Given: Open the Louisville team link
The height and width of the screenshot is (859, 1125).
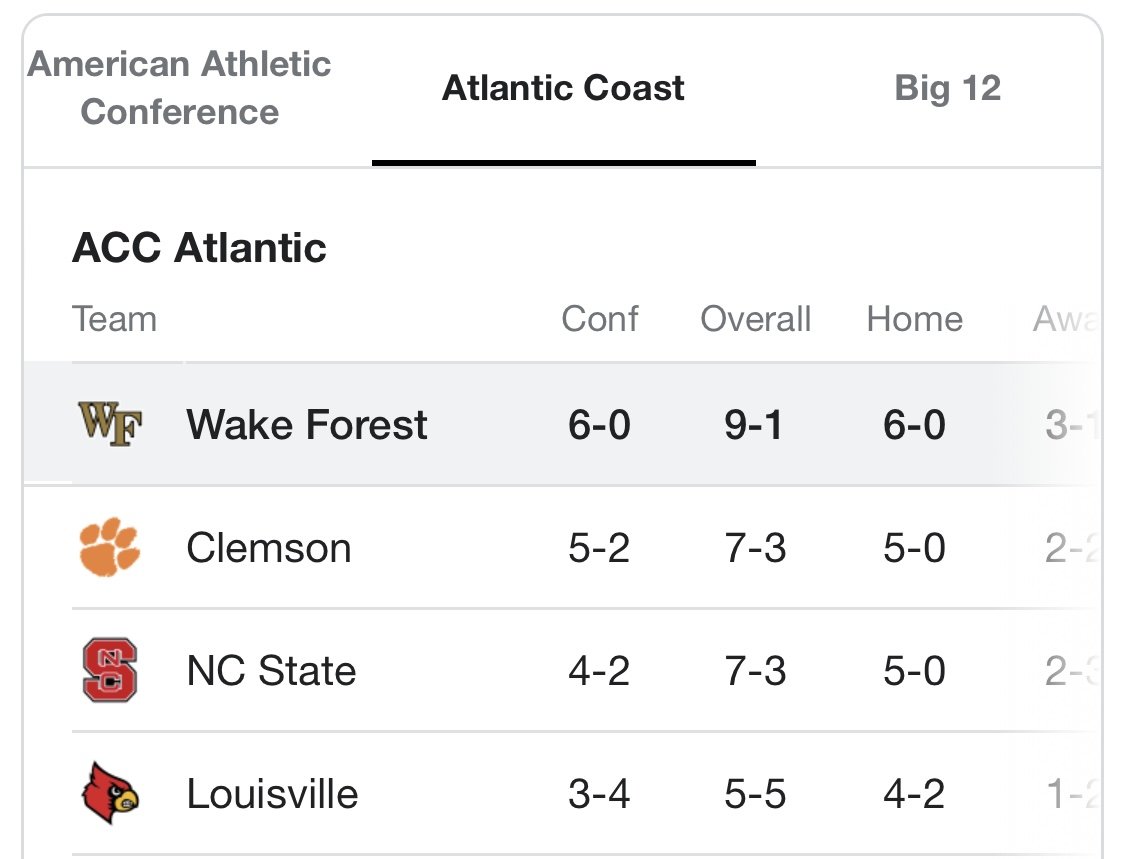Looking at the screenshot, I should tap(272, 794).
